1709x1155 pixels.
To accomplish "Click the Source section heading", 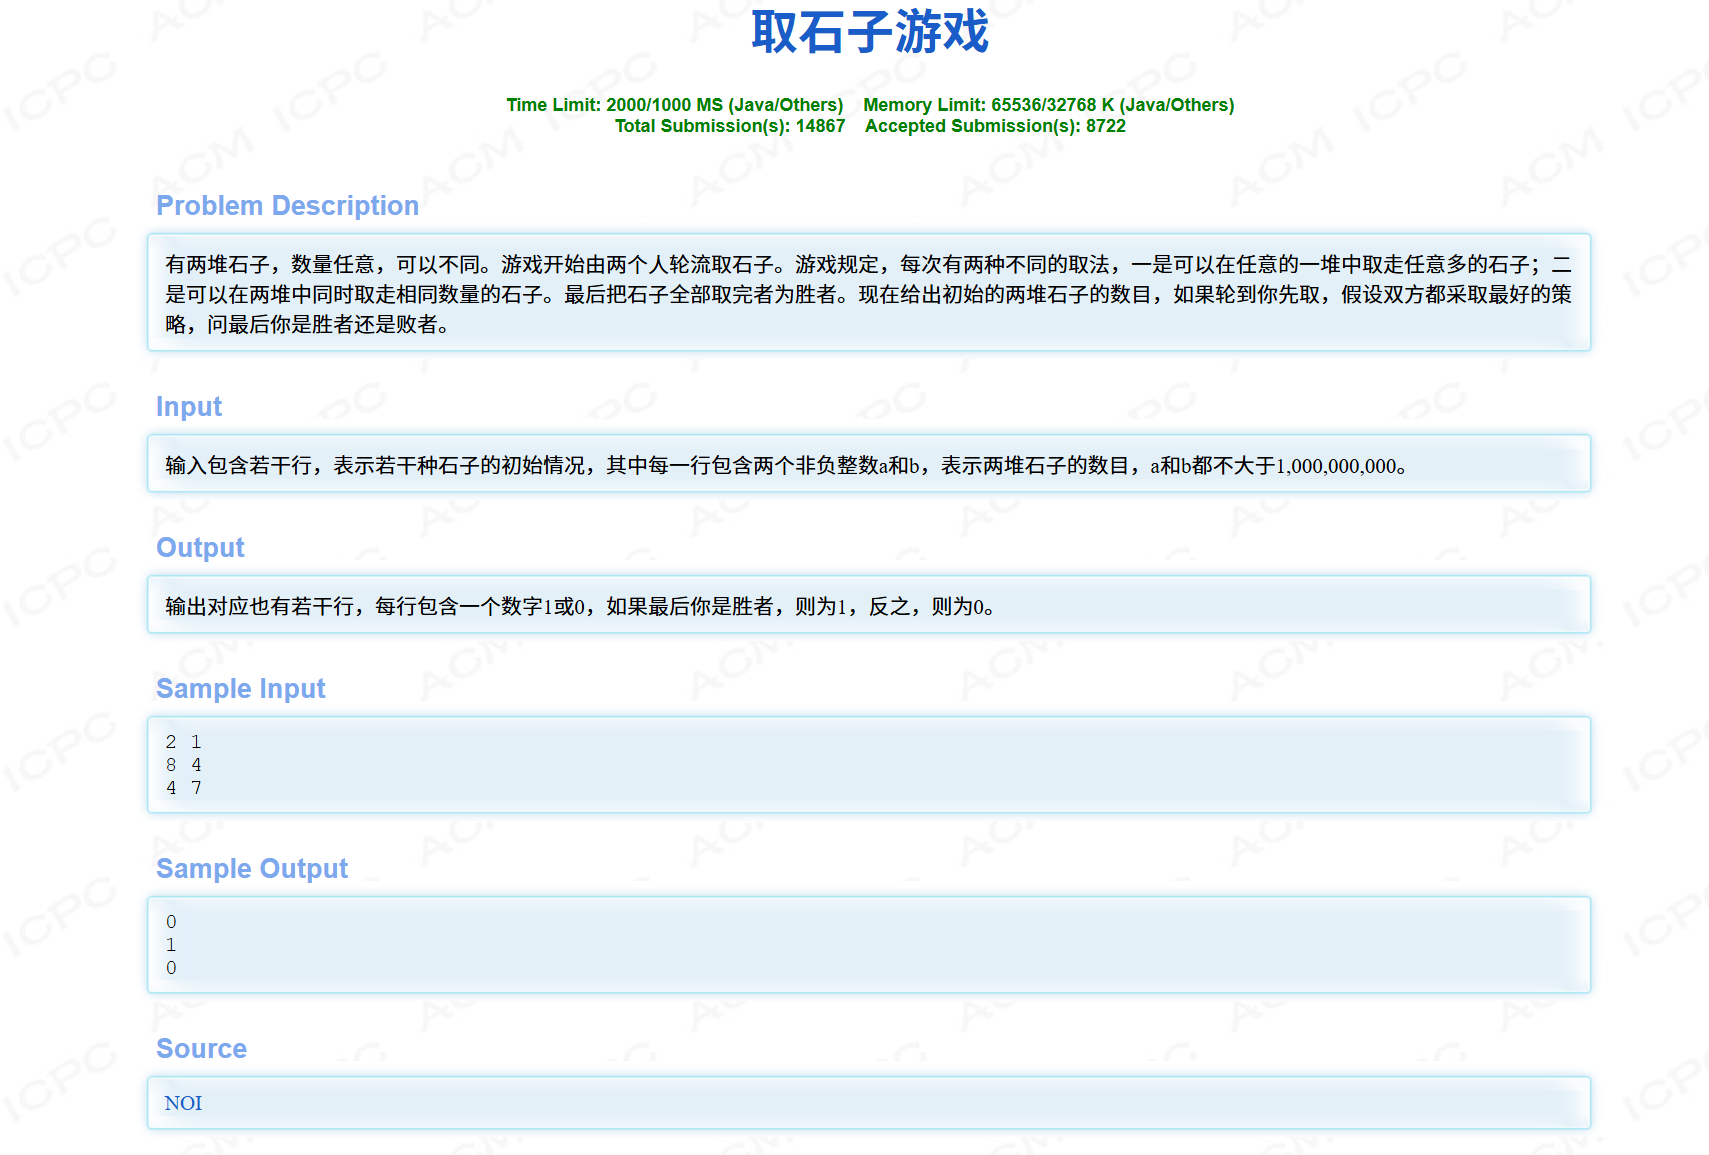I will click(201, 1048).
